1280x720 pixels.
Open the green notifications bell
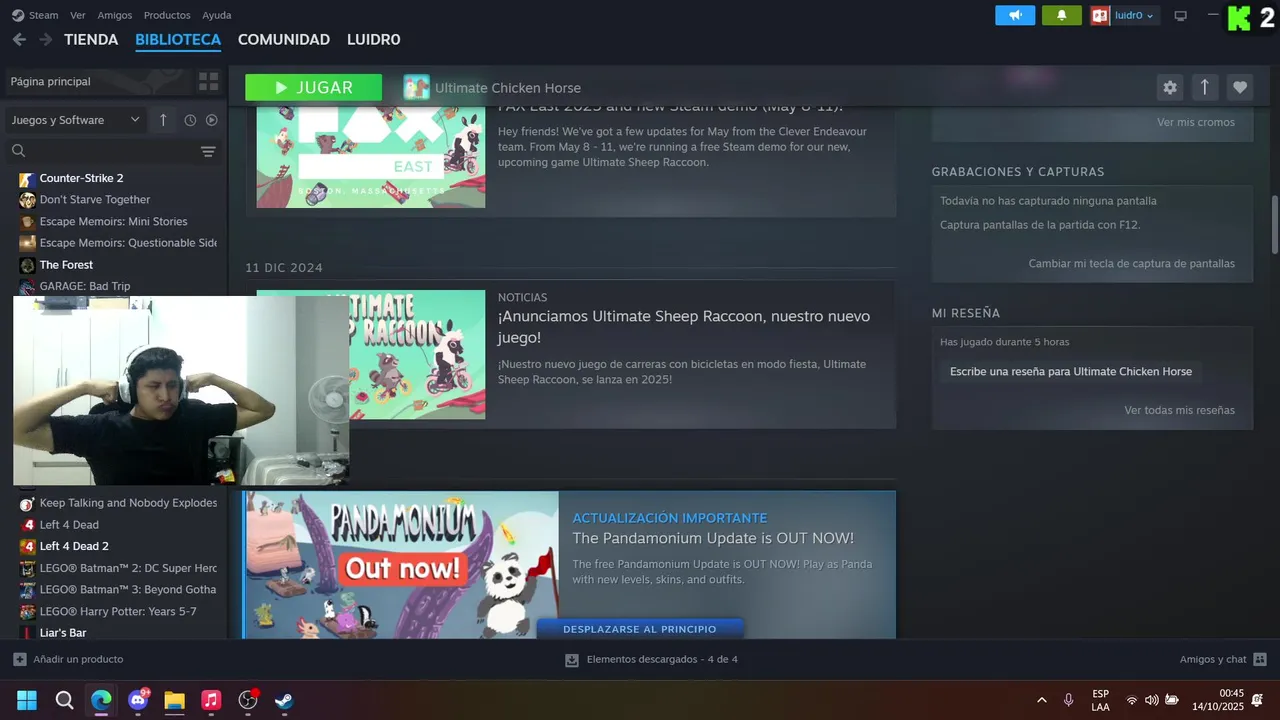[1061, 15]
